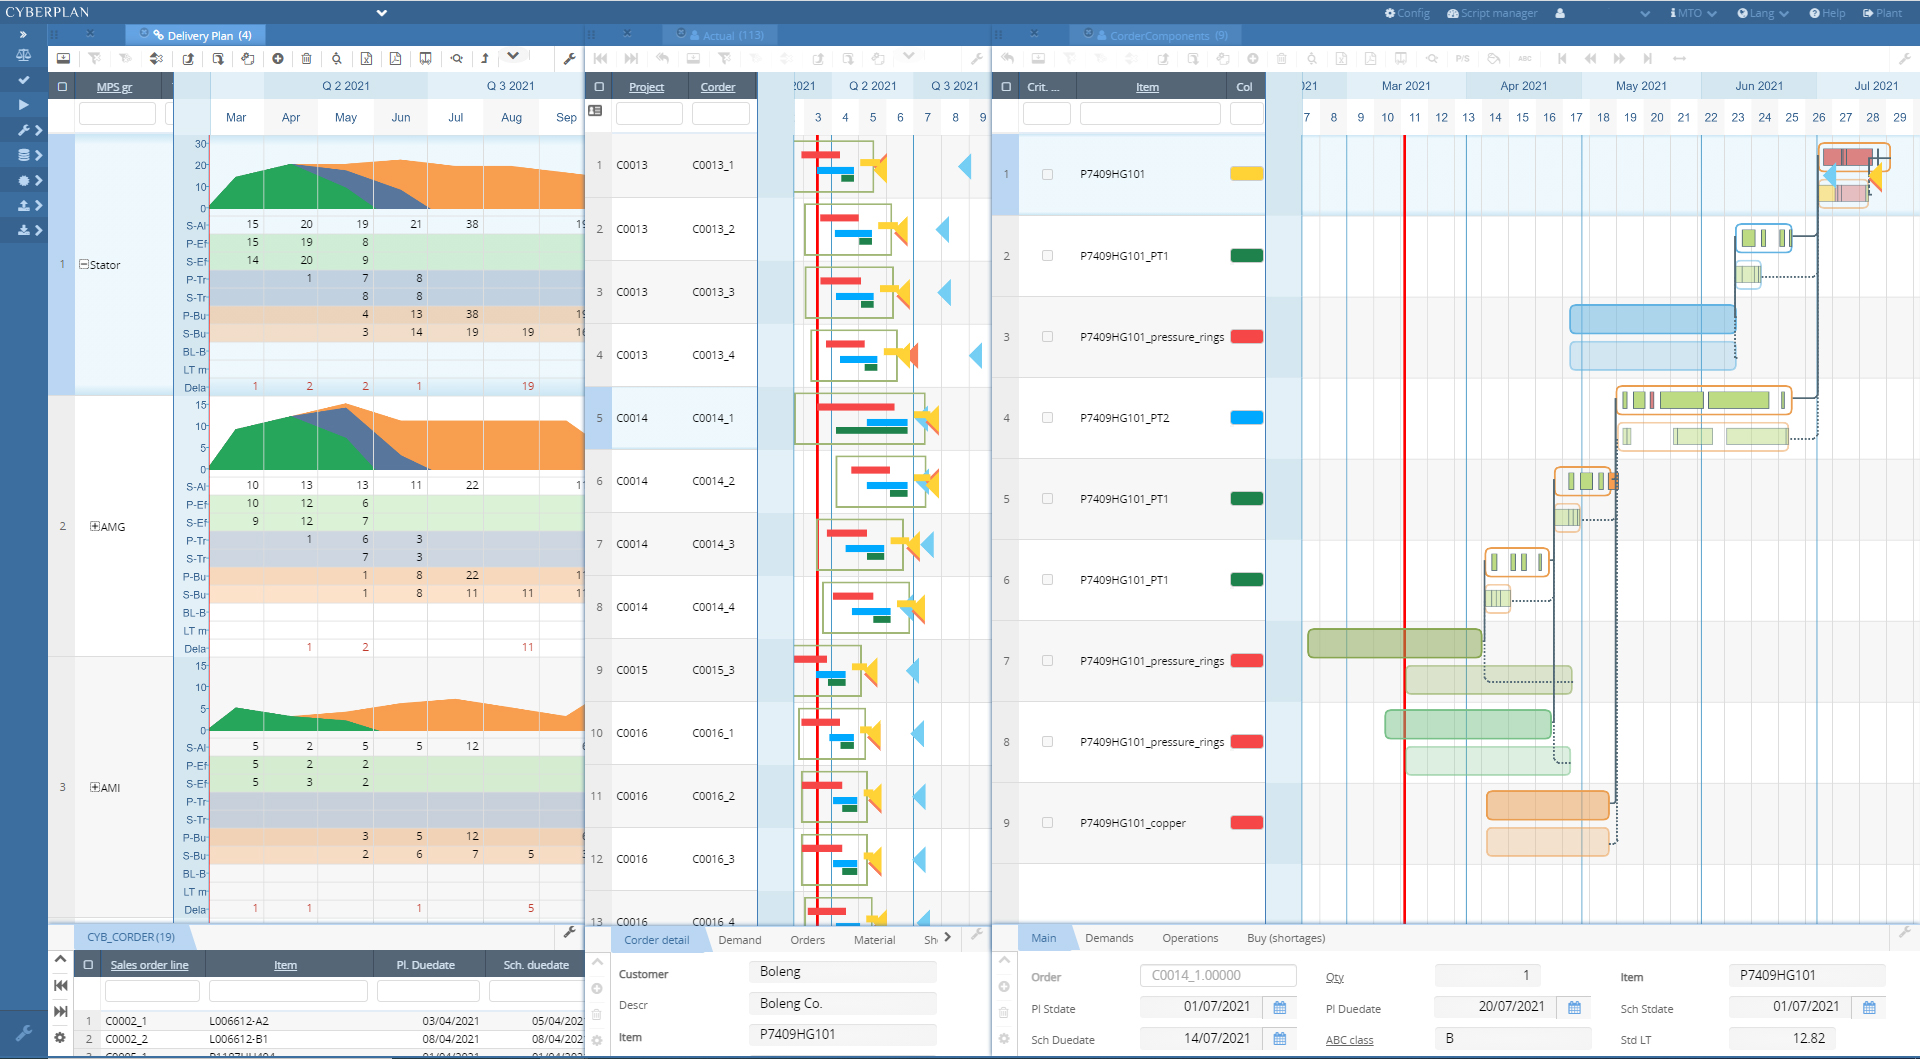
Task: Tick the checkbox on the first P7409HG101 row
Action: [1047, 173]
